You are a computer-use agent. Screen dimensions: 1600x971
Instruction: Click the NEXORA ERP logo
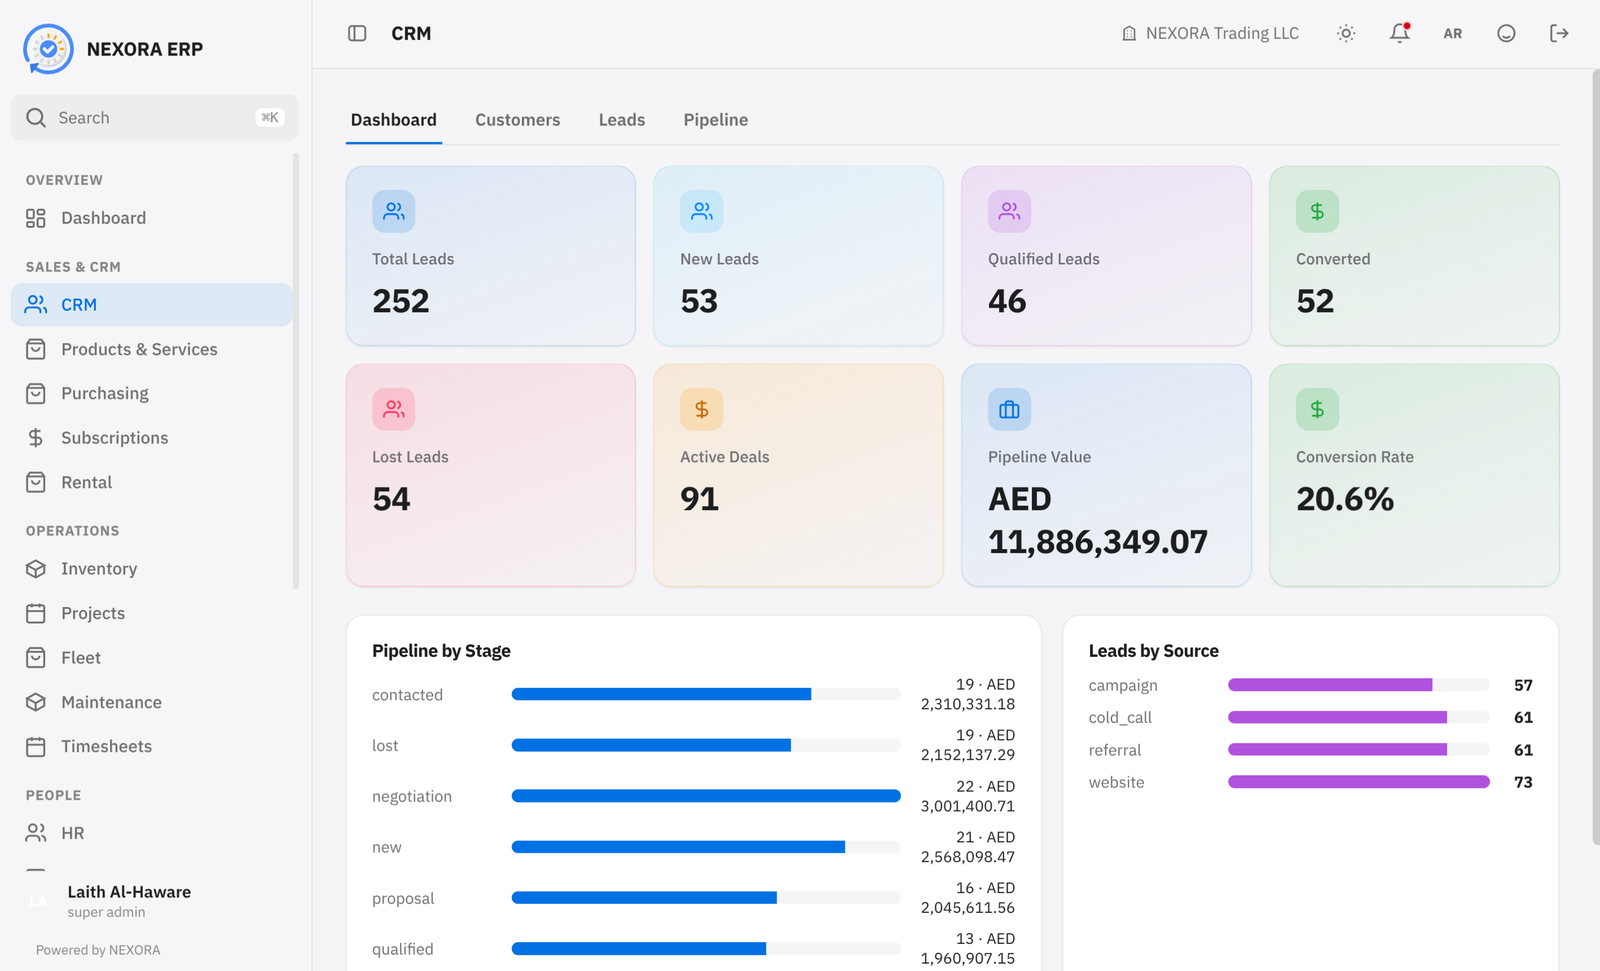tap(48, 49)
